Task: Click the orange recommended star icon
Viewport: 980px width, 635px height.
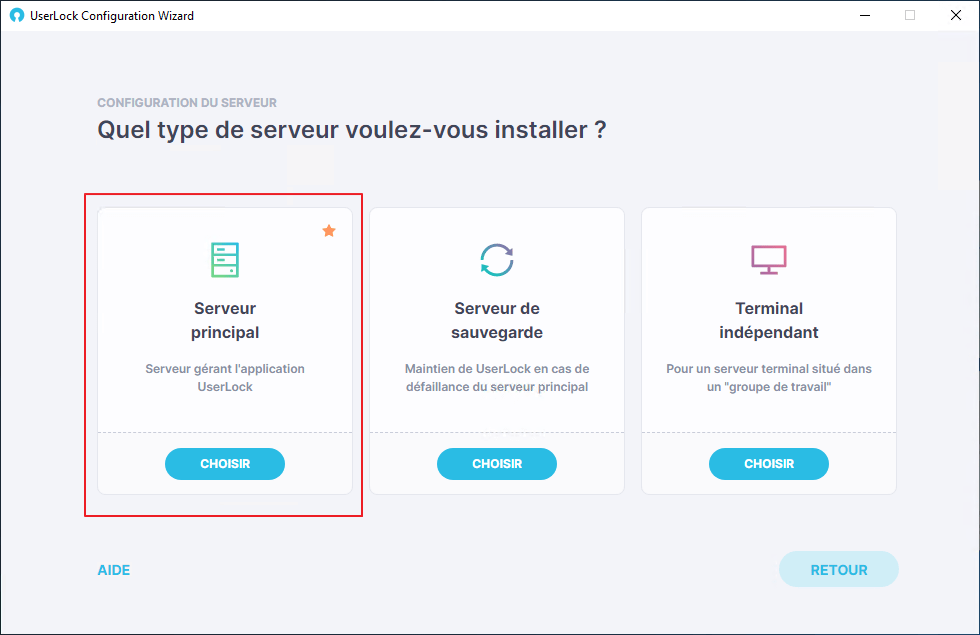Action: [x=329, y=231]
